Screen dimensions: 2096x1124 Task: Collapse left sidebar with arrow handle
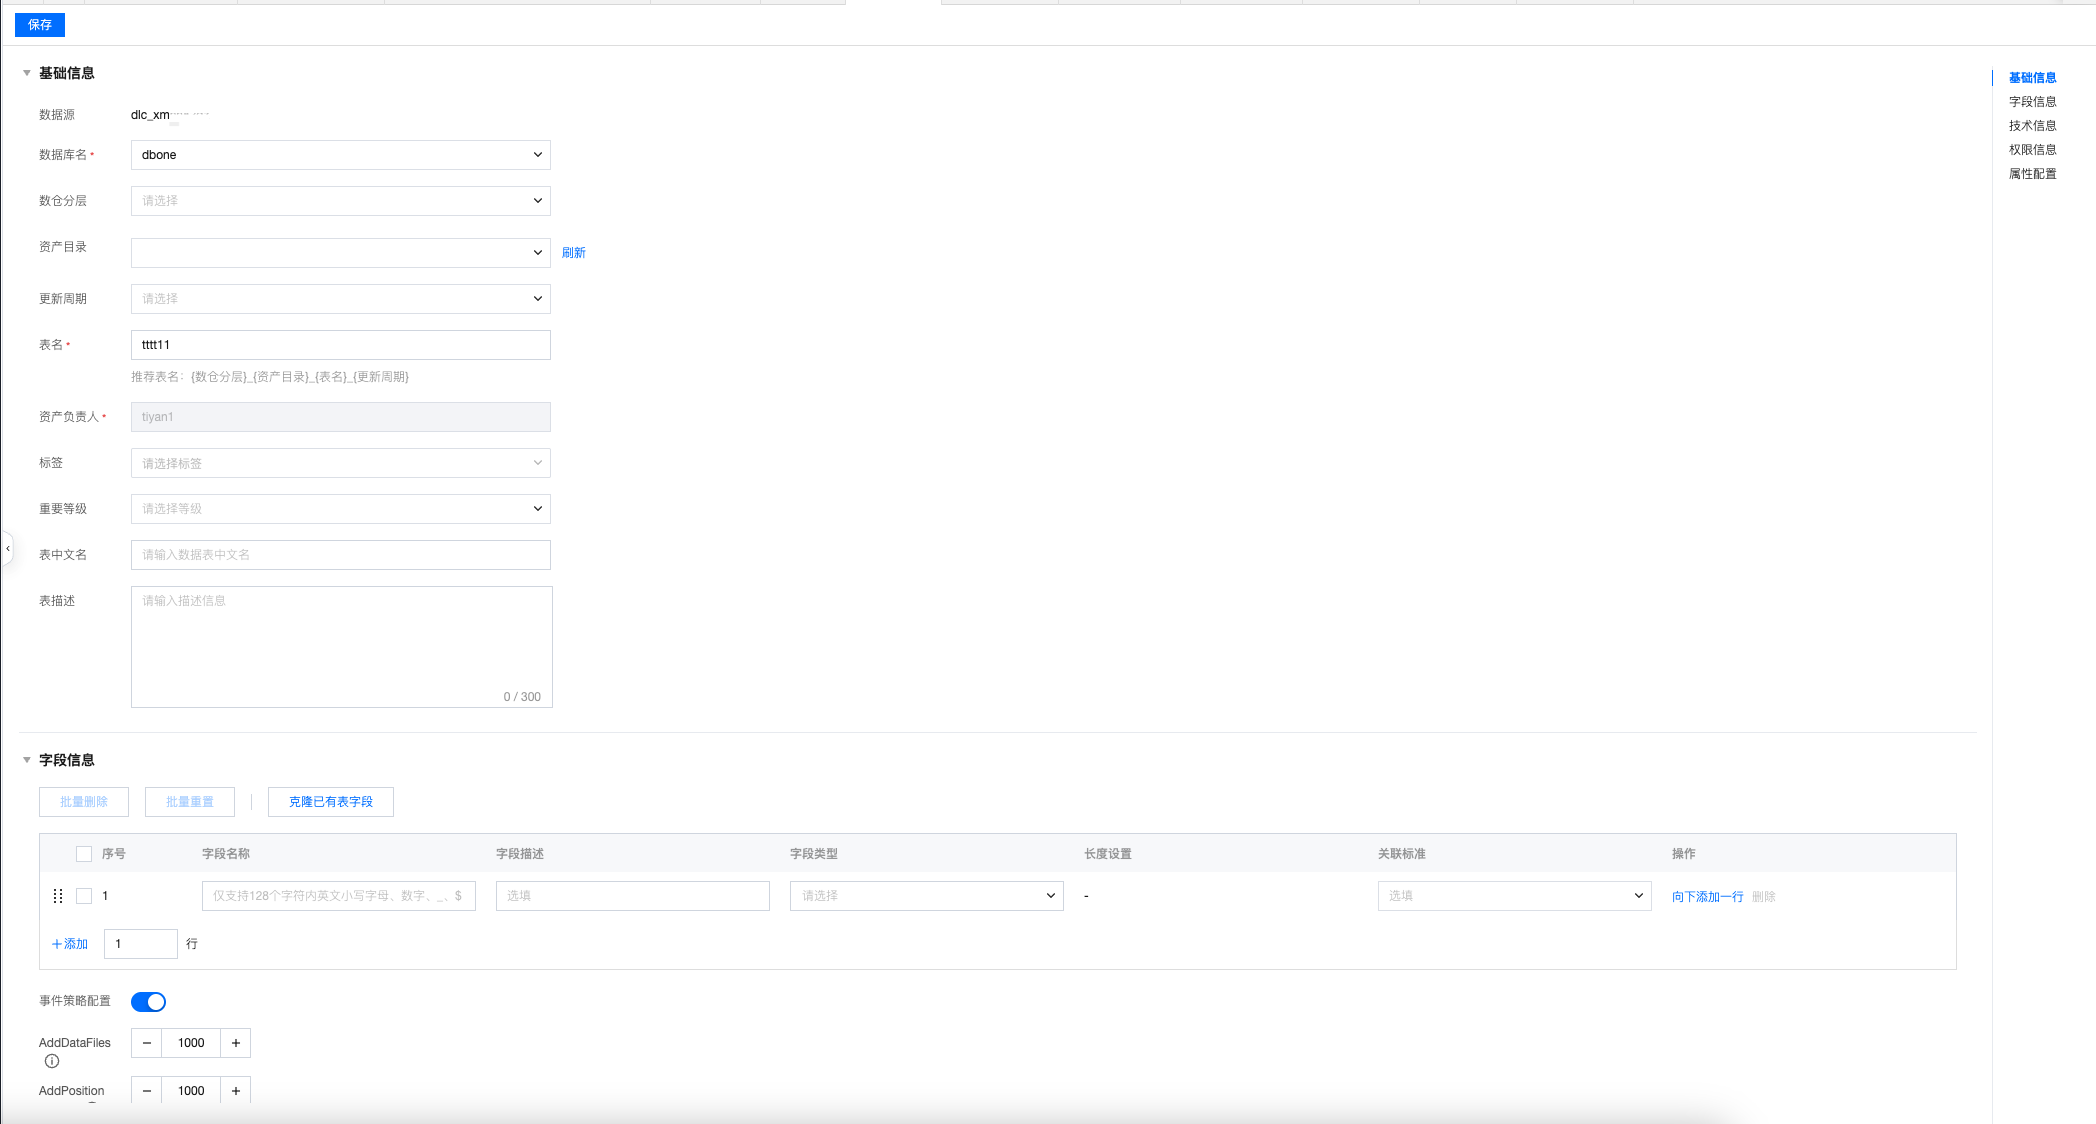[x=8, y=549]
